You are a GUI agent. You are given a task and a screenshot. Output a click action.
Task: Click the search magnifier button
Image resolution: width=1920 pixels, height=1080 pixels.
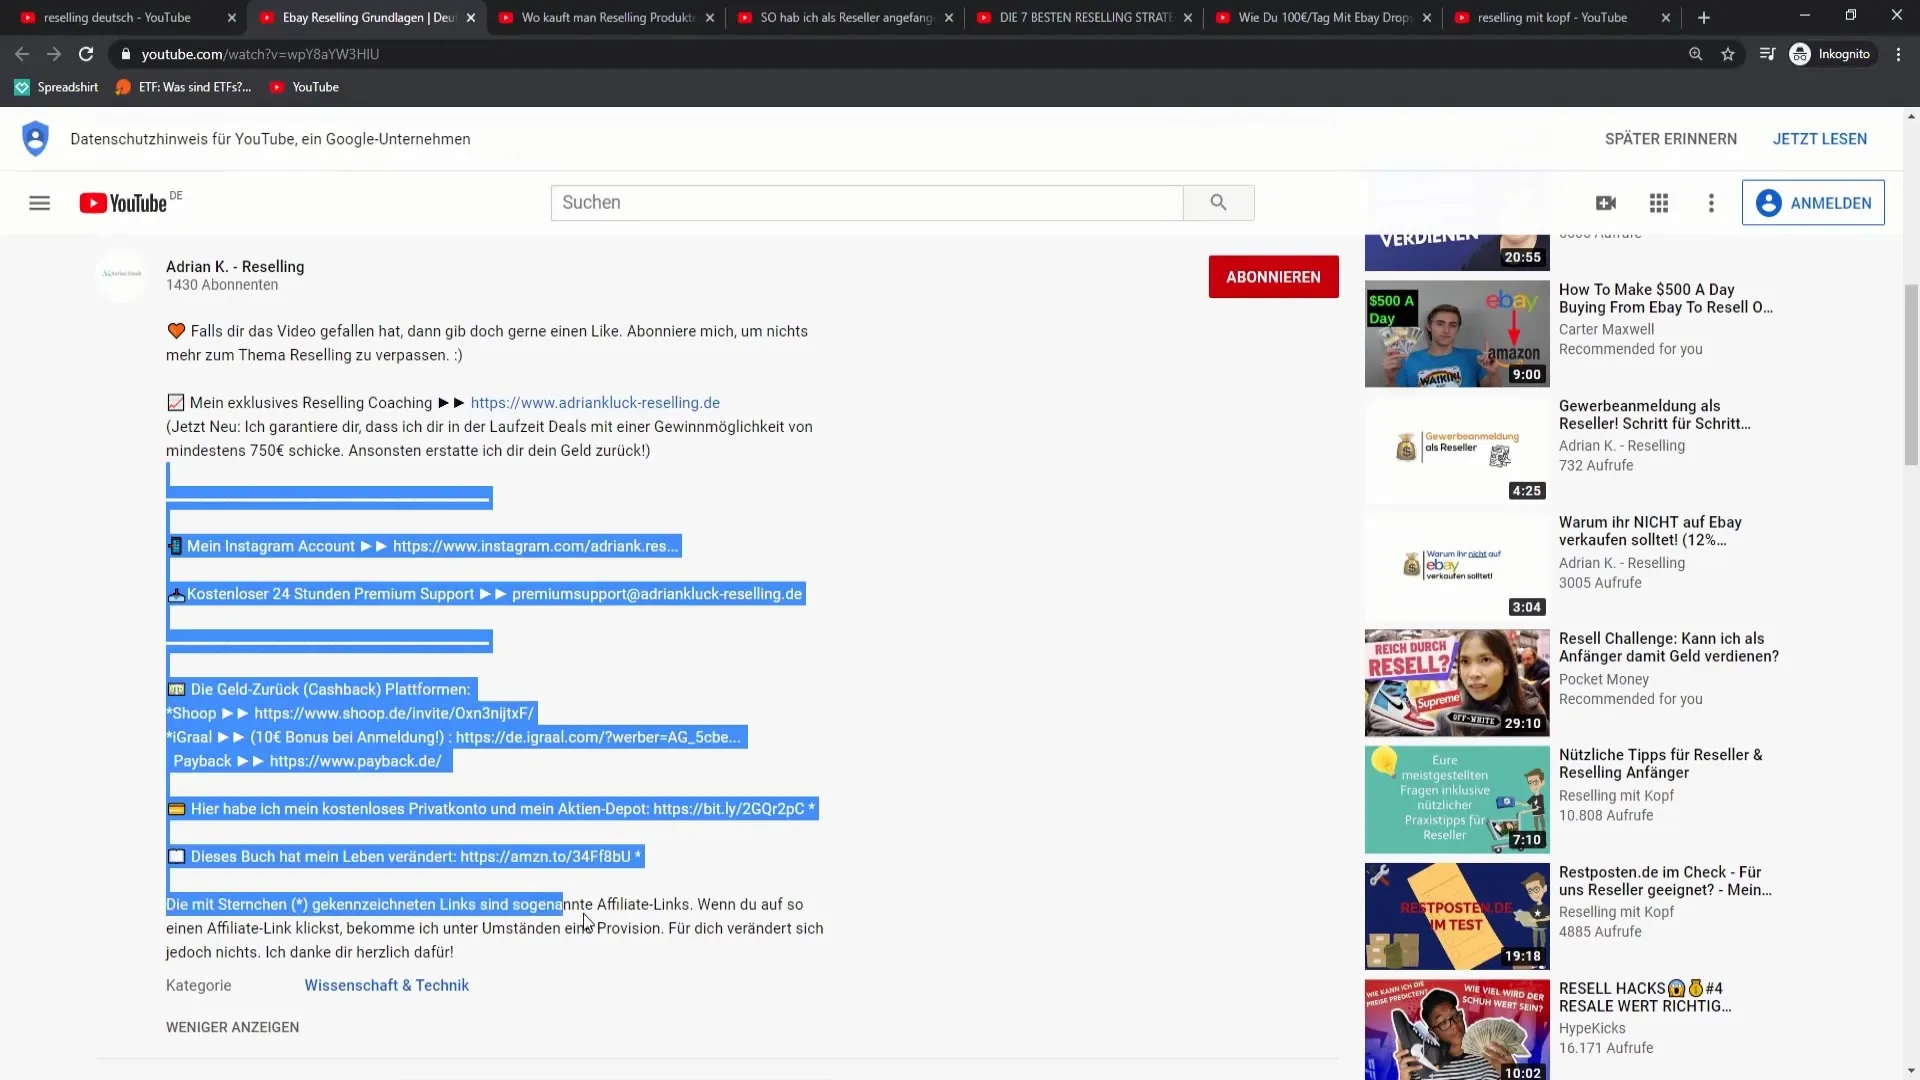(1218, 203)
